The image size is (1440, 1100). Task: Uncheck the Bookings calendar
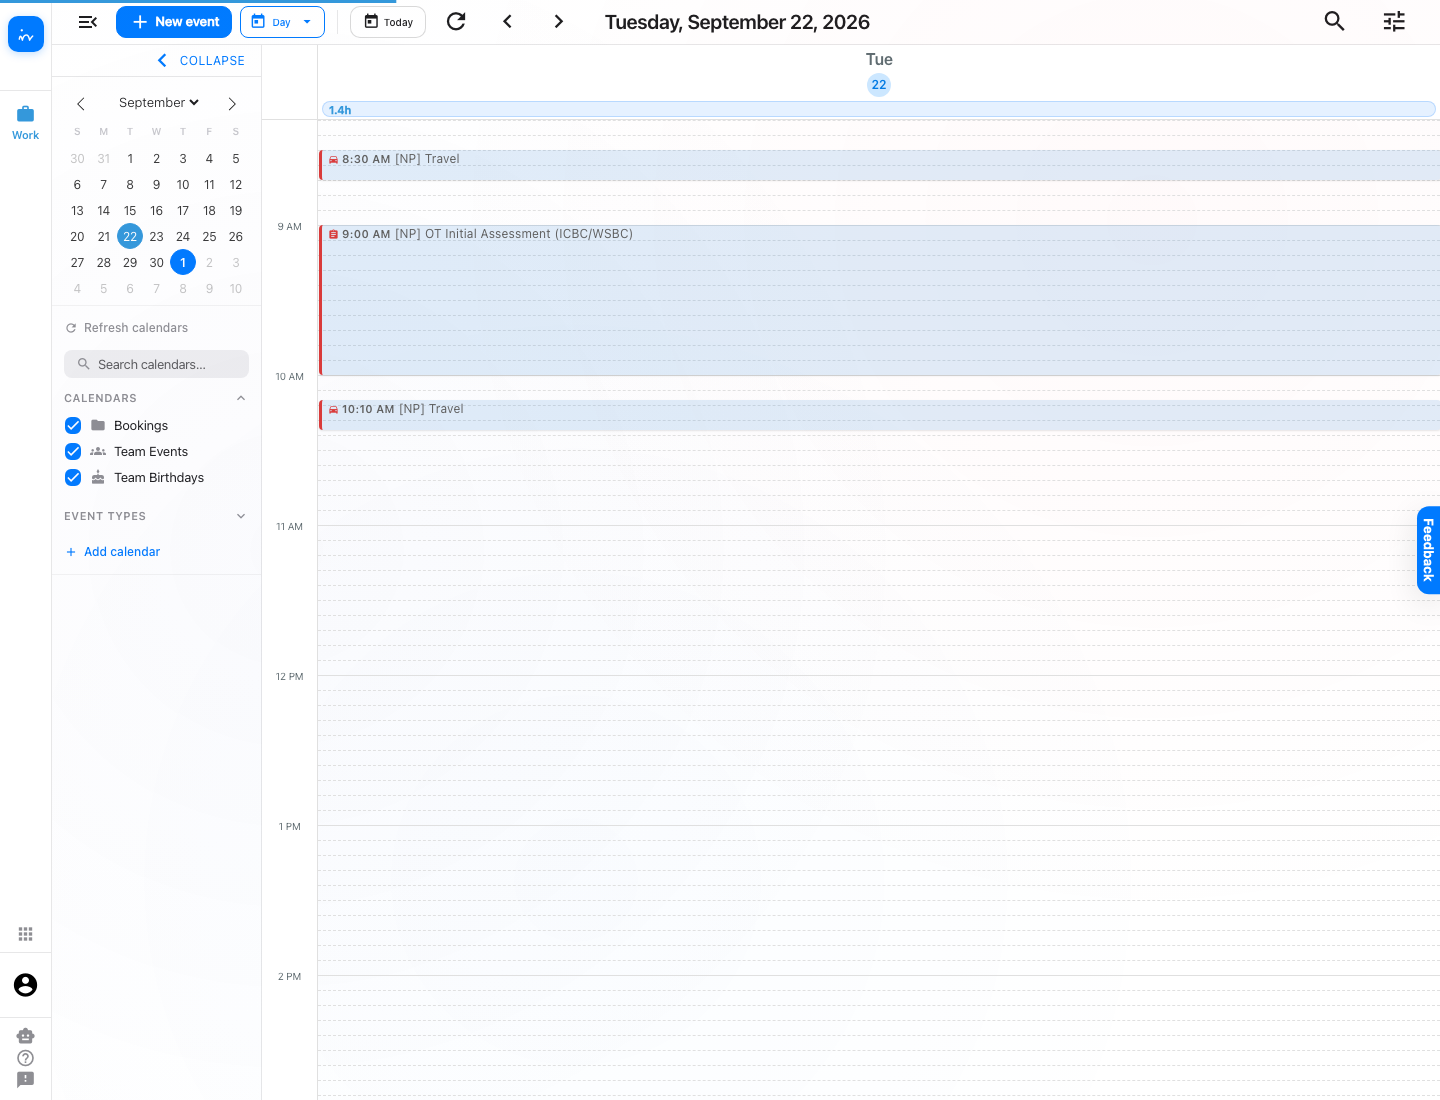(73, 425)
